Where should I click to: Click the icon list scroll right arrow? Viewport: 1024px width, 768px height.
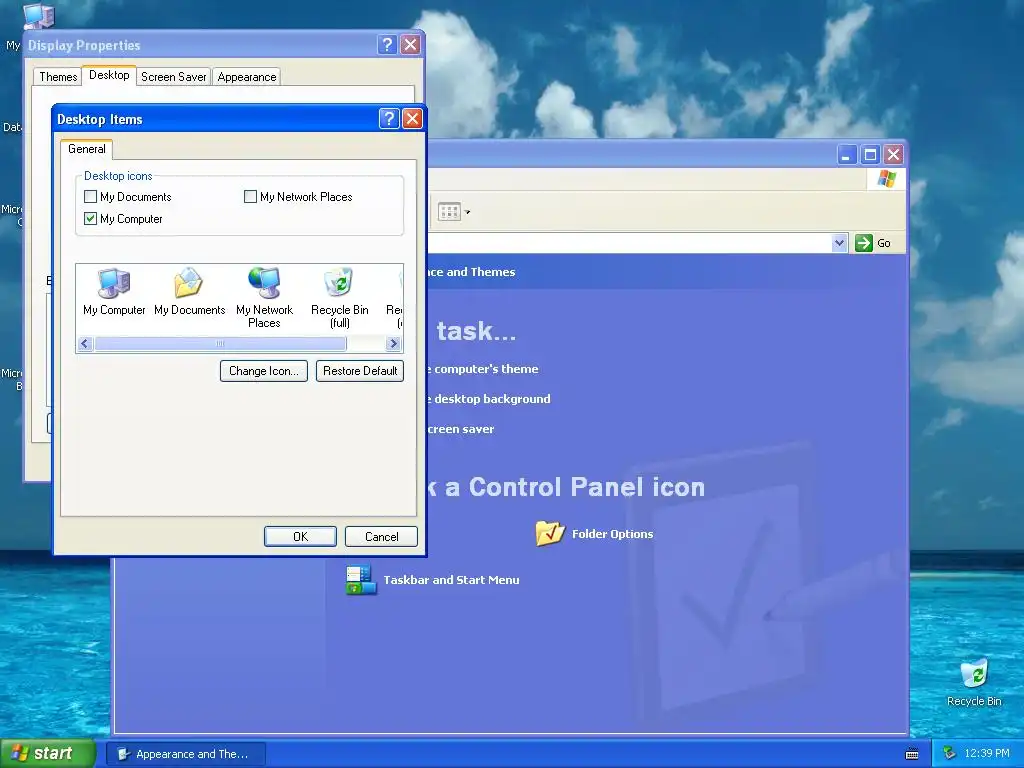click(x=393, y=344)
